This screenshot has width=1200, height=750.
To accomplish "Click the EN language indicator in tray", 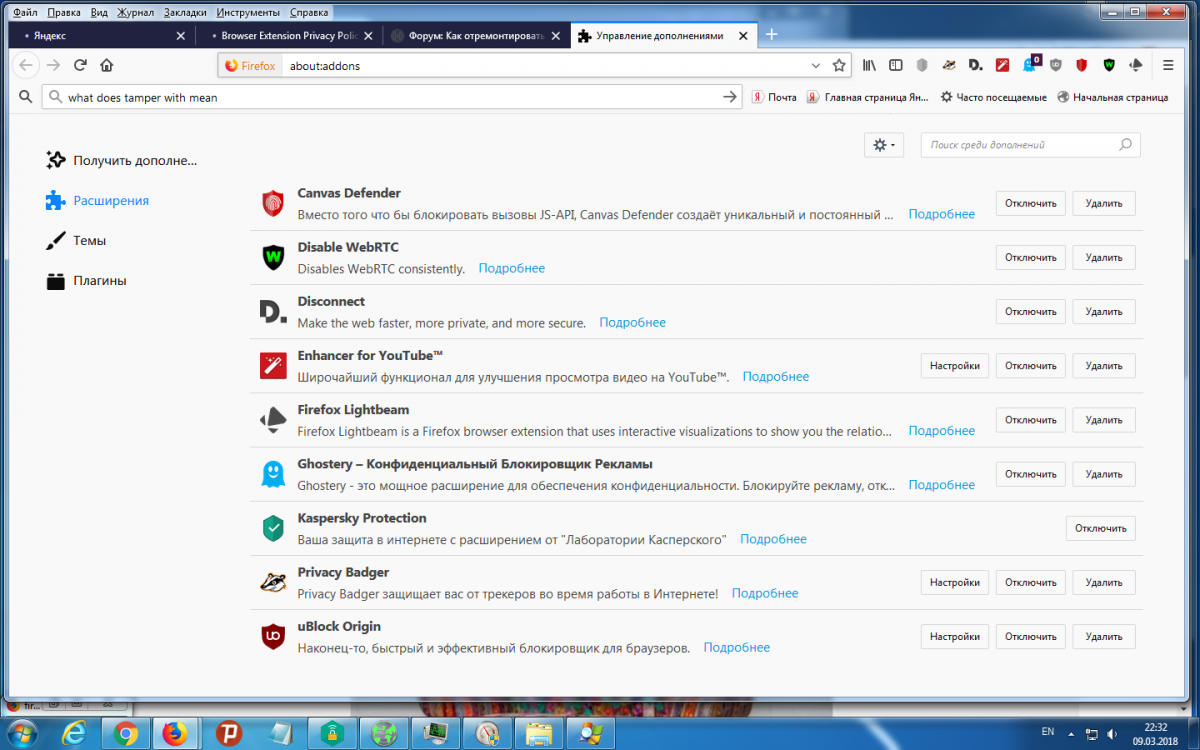I will pos(1047,733).
